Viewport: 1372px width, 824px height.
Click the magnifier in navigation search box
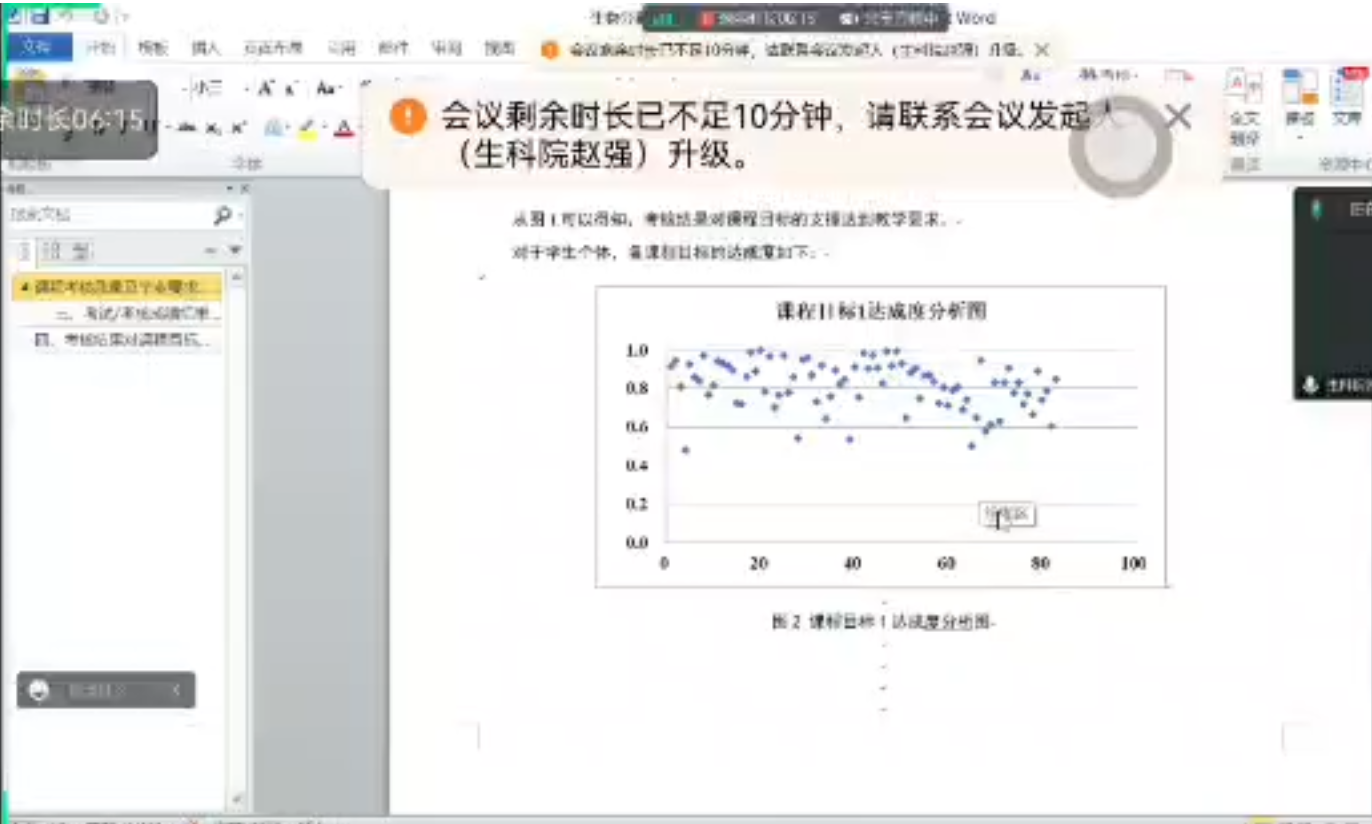pos(223,214)
